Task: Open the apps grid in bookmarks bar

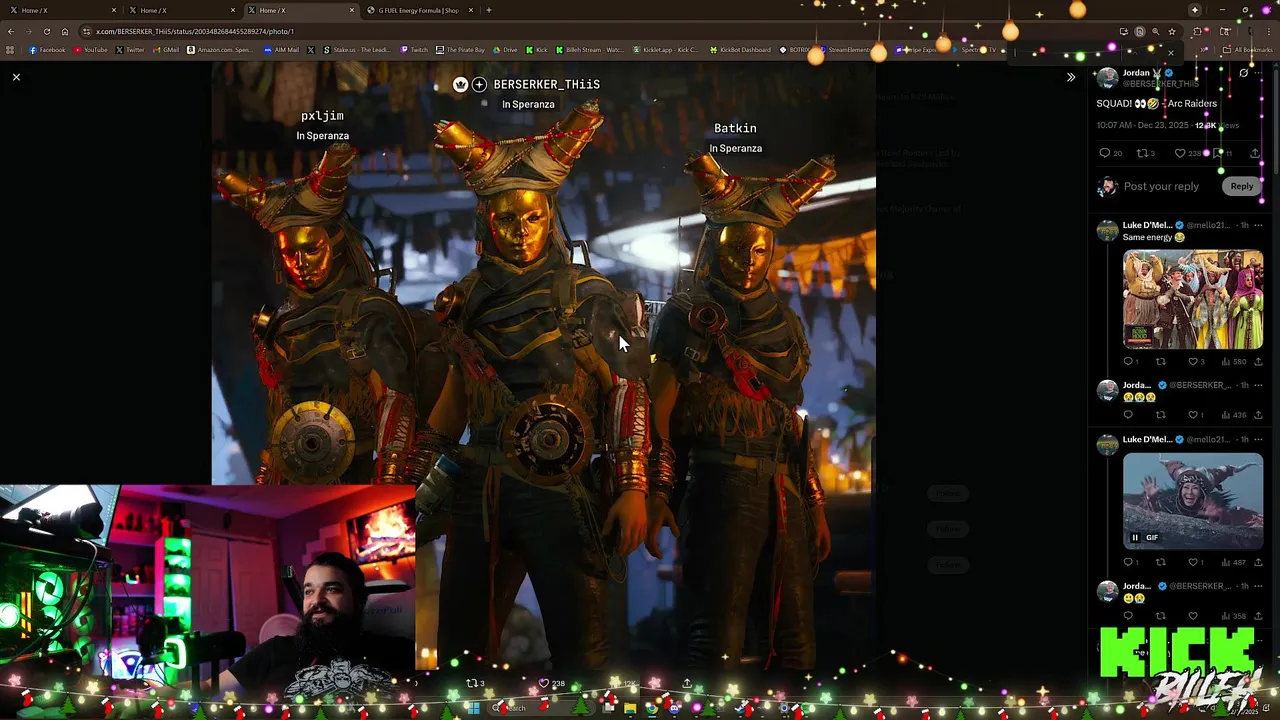Action: [x=10, y=50]
